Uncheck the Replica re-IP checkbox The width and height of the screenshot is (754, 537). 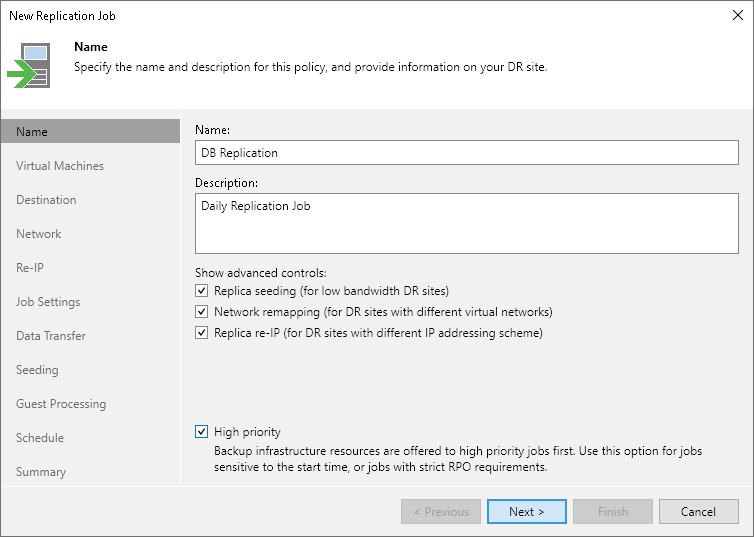pos(203,333)
